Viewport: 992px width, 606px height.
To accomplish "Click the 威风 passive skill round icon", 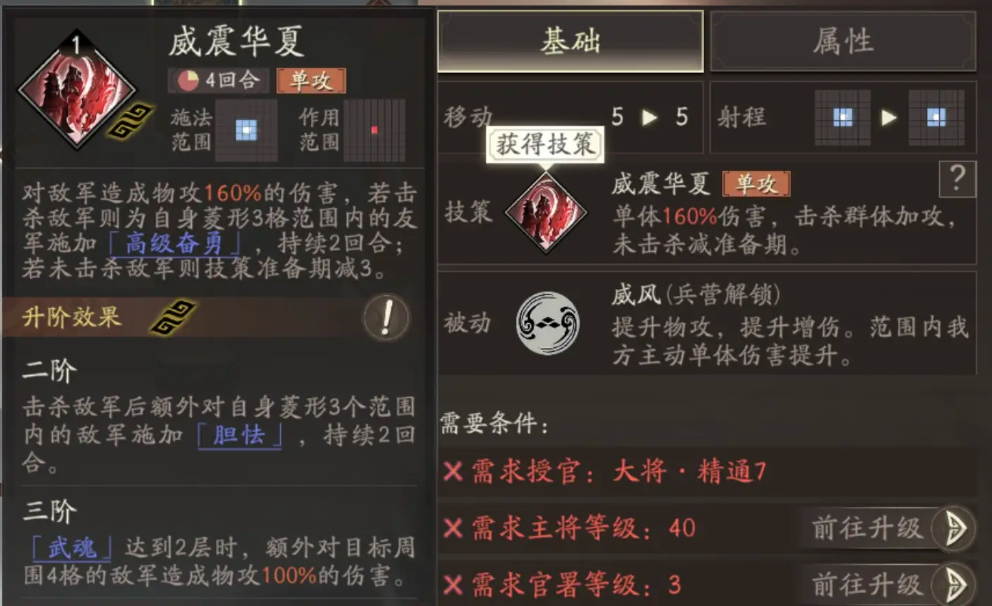I will [x=548, y=323].
